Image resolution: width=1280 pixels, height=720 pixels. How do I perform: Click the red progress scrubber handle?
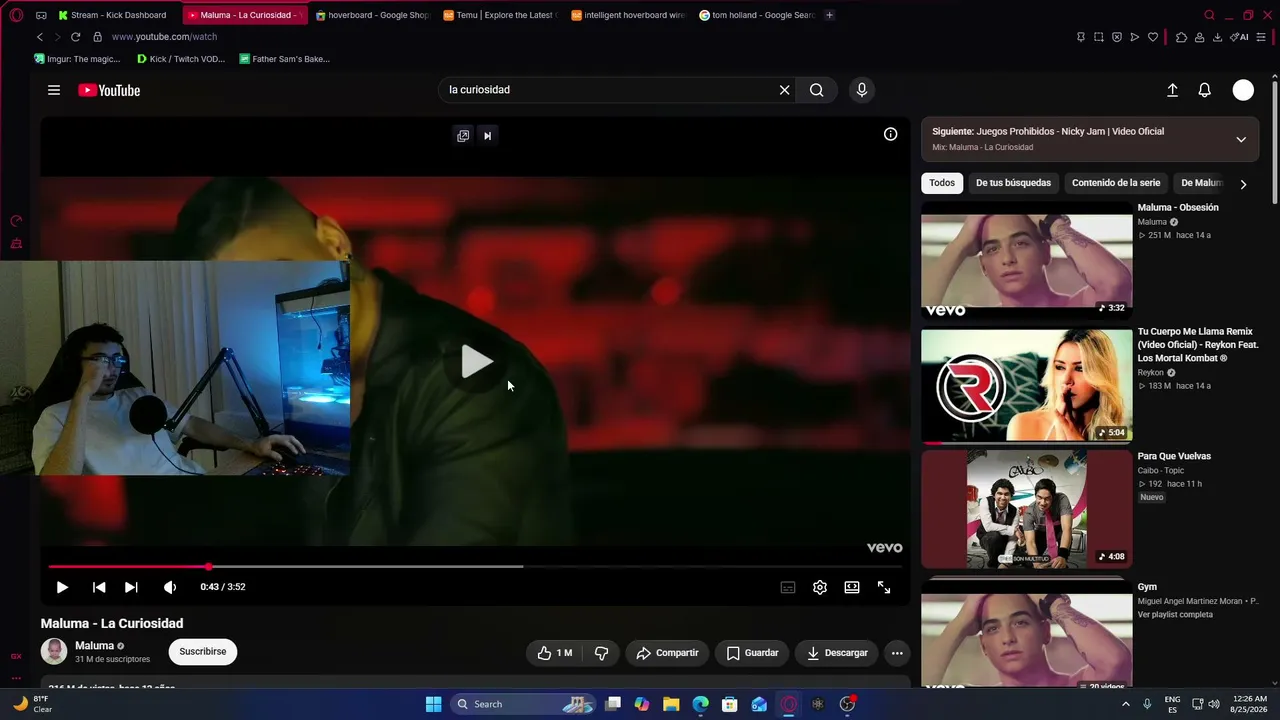coord(209,567)
